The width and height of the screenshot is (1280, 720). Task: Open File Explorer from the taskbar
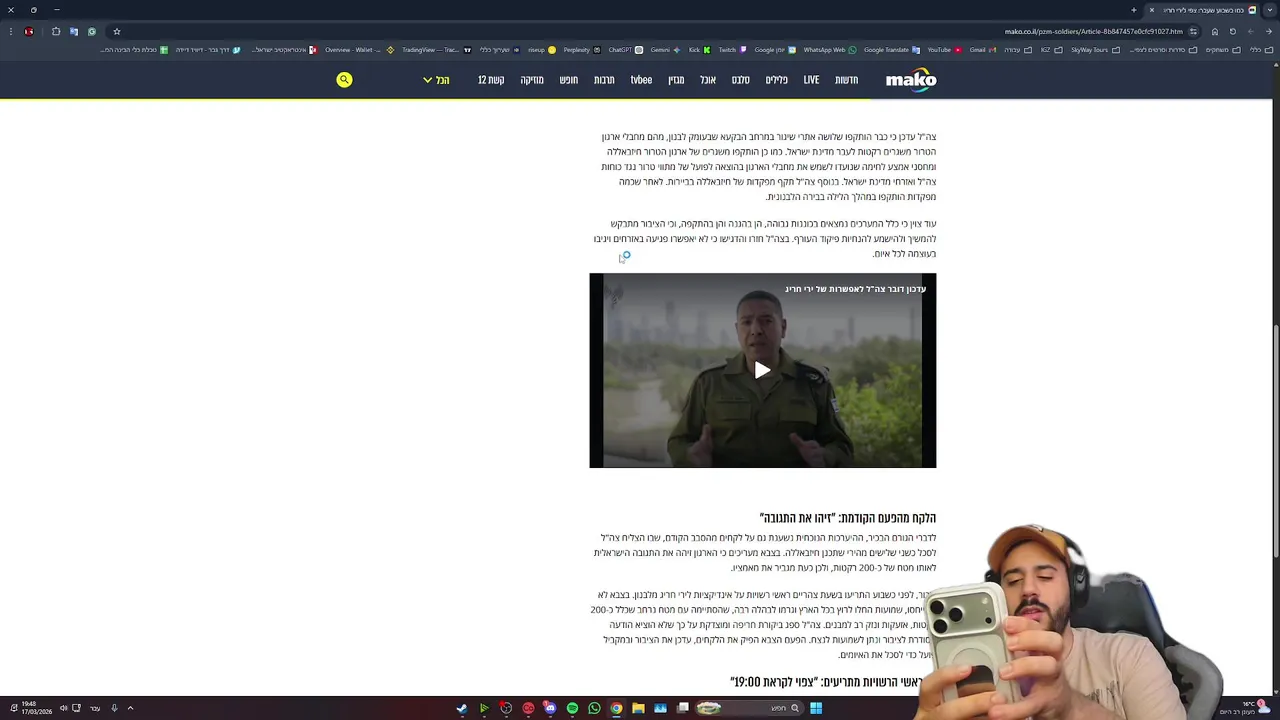tap(638, 708)
